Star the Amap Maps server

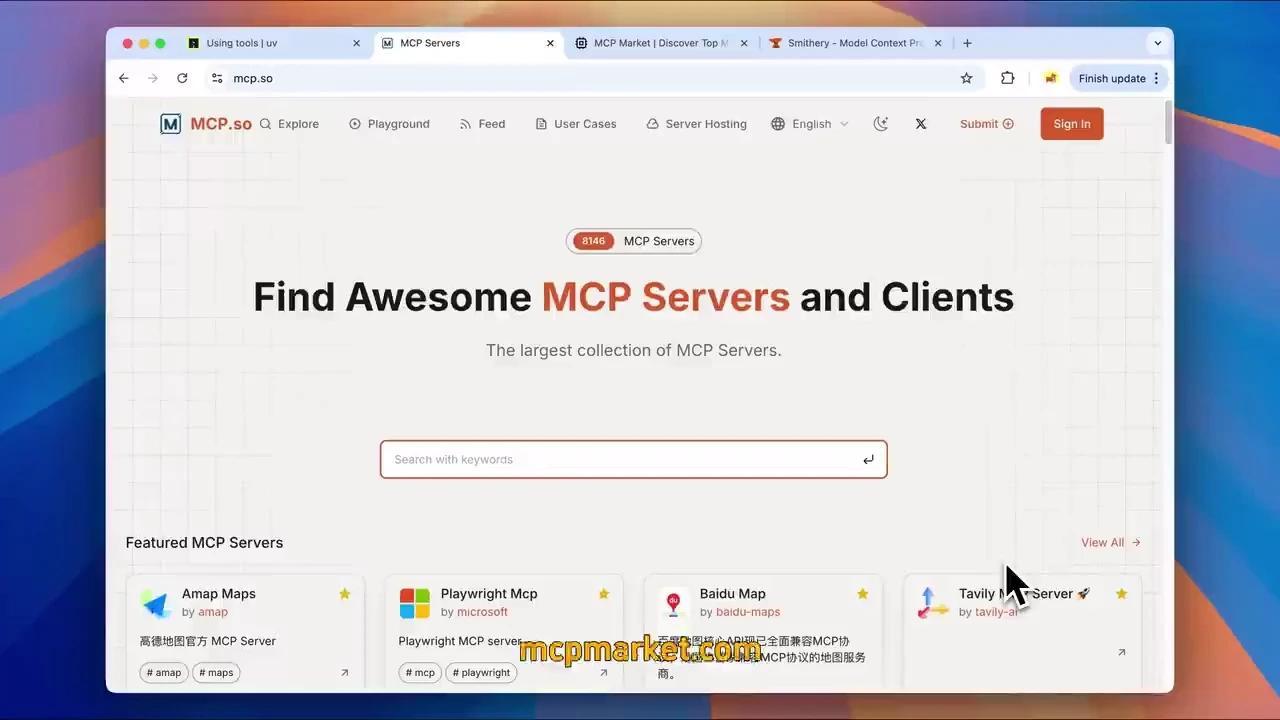(345, 593)
